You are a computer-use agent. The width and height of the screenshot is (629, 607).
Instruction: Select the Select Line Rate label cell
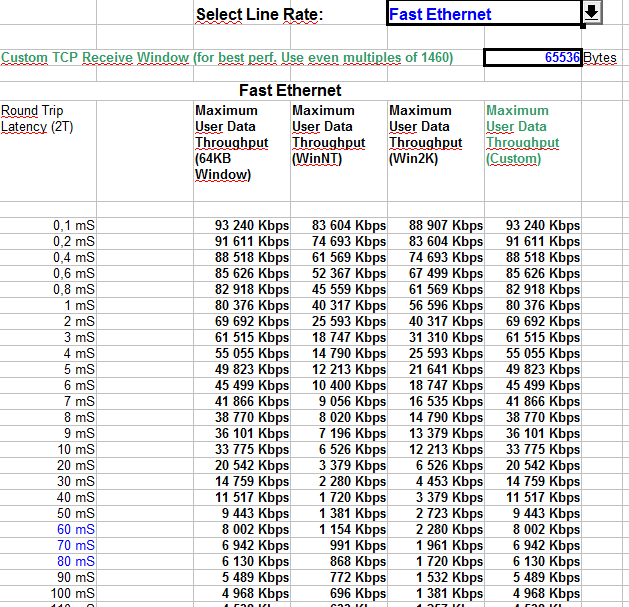point(260,14)
